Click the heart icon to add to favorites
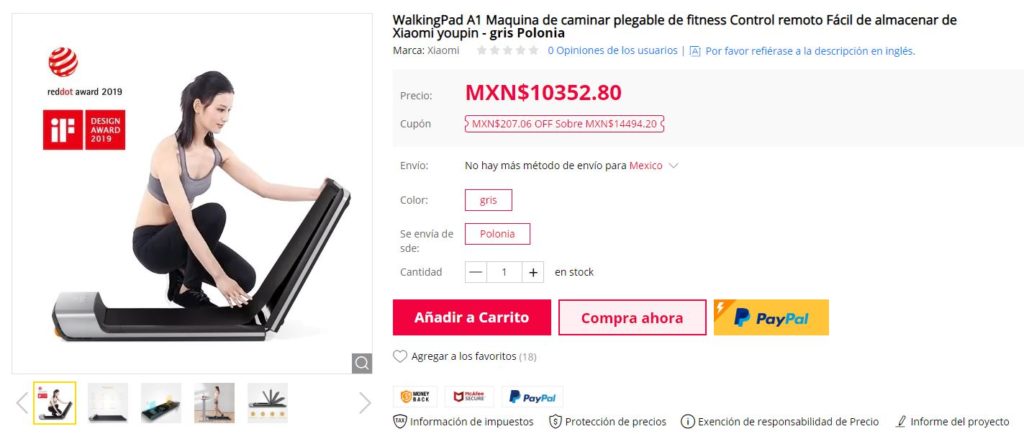This screenshot has width=1024, height=434. 400,356
